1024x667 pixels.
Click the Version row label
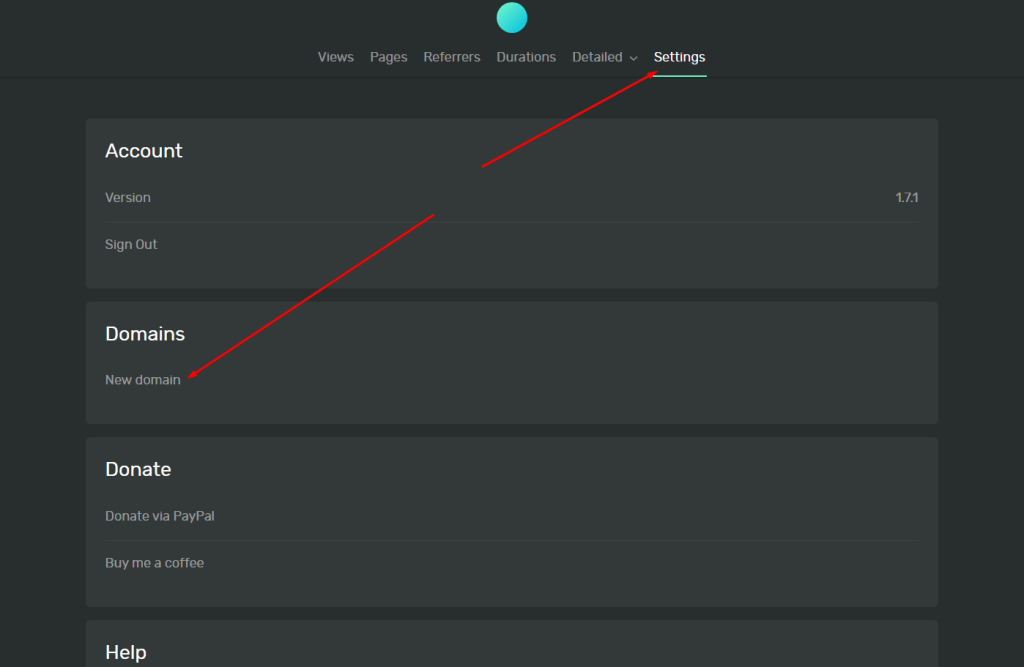point(128,198)
